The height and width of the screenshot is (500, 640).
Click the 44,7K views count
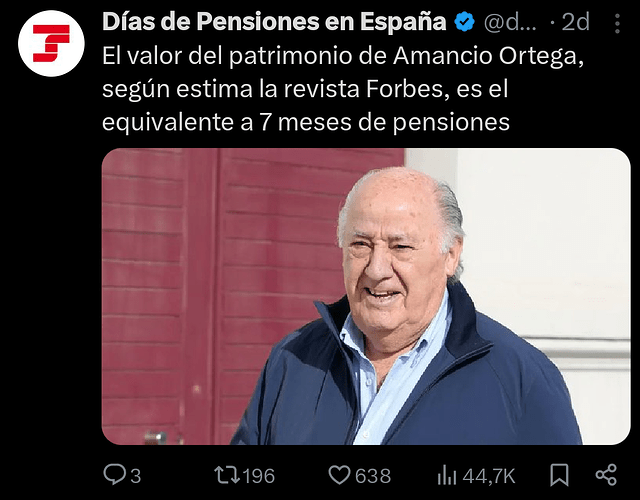click(489, 476)
